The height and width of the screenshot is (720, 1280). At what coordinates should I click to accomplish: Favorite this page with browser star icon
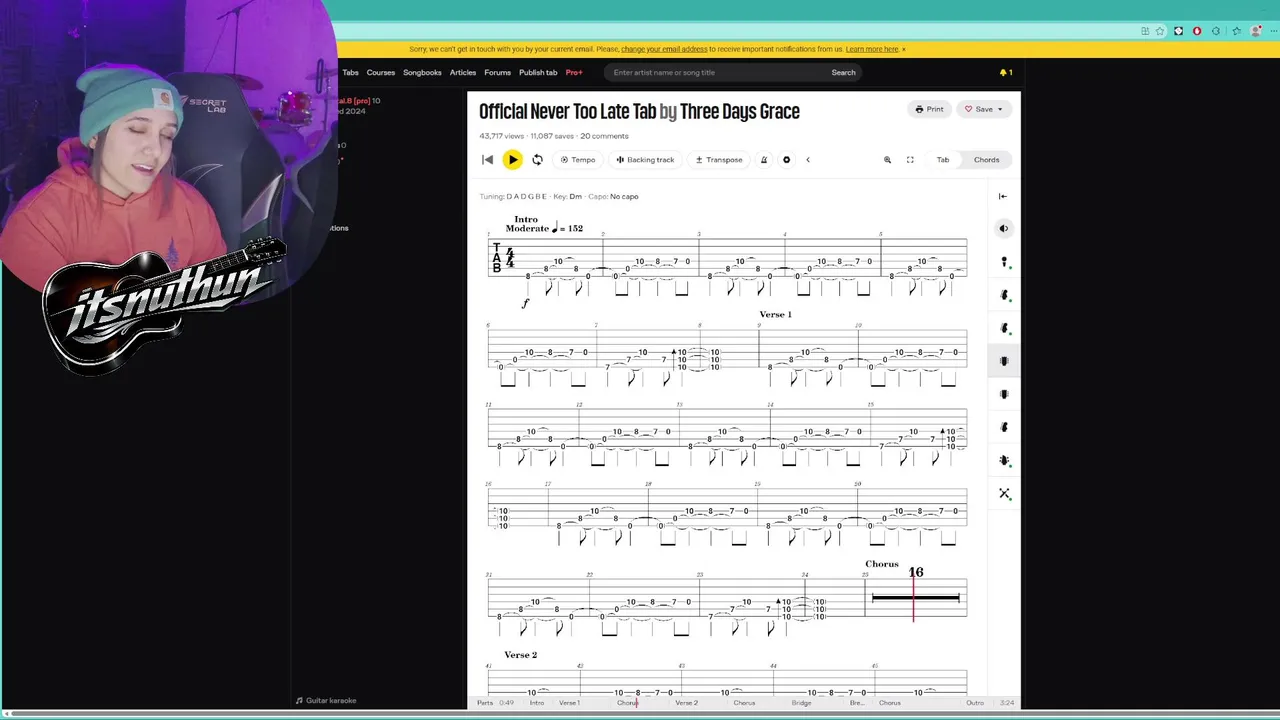click(1160, 31)
